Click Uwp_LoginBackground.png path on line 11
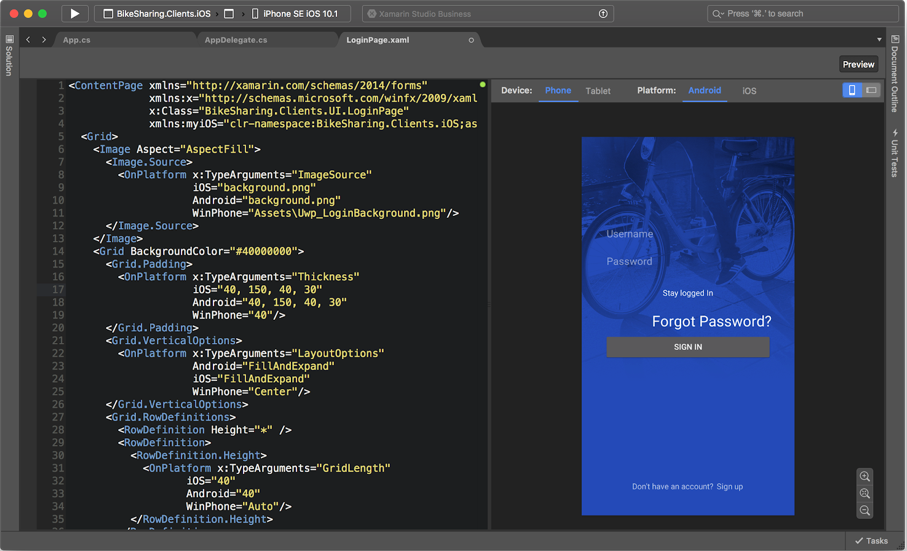This screenshot has width=907, height=551. [x=348, y=213]
